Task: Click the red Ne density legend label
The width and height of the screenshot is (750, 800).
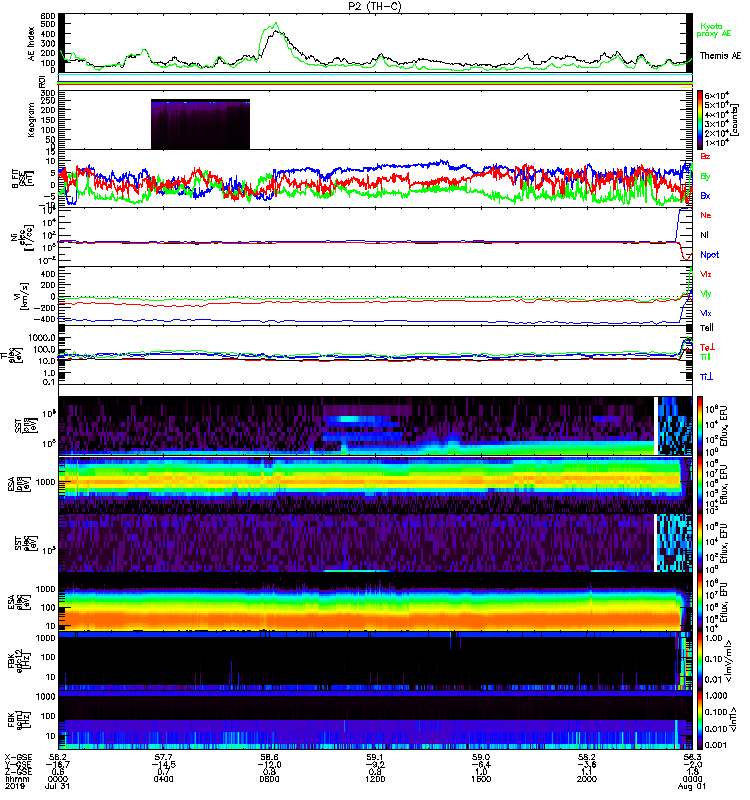Action: point(706,215)
